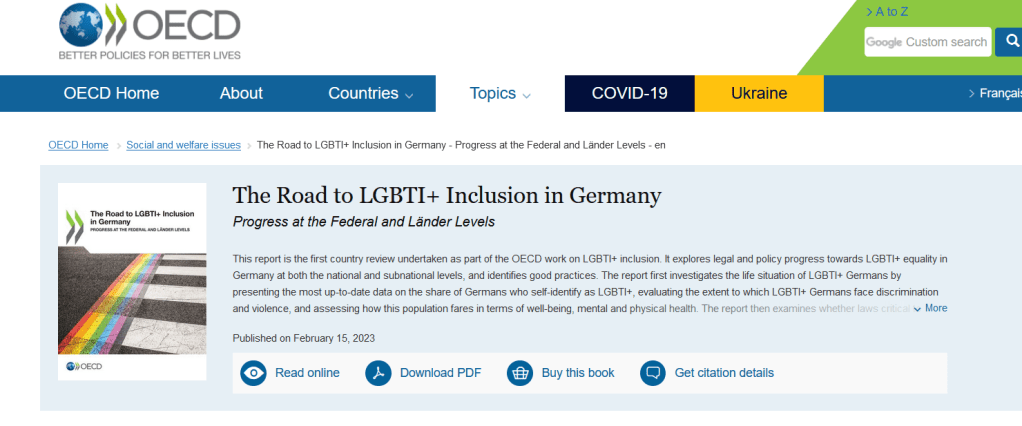The image size is (1022, 426).
Task: Click the OECD Home breadcrumb link
Action: point(78,145)
